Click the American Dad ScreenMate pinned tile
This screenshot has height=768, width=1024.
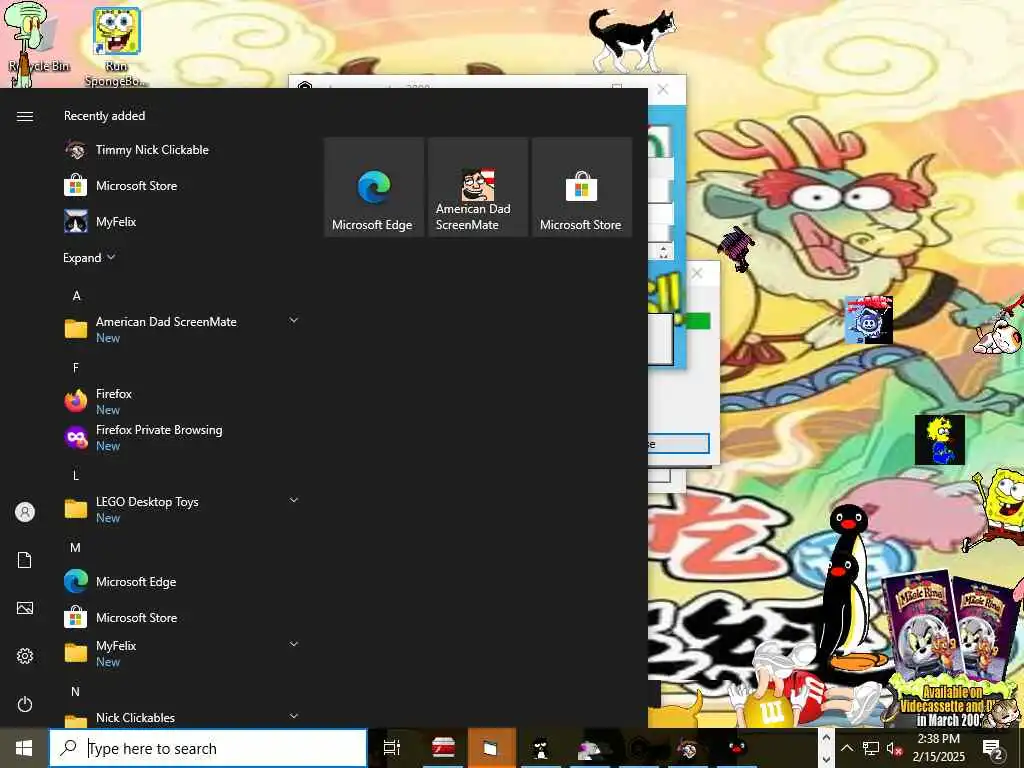pyautogui.click(x=477, y=187)
